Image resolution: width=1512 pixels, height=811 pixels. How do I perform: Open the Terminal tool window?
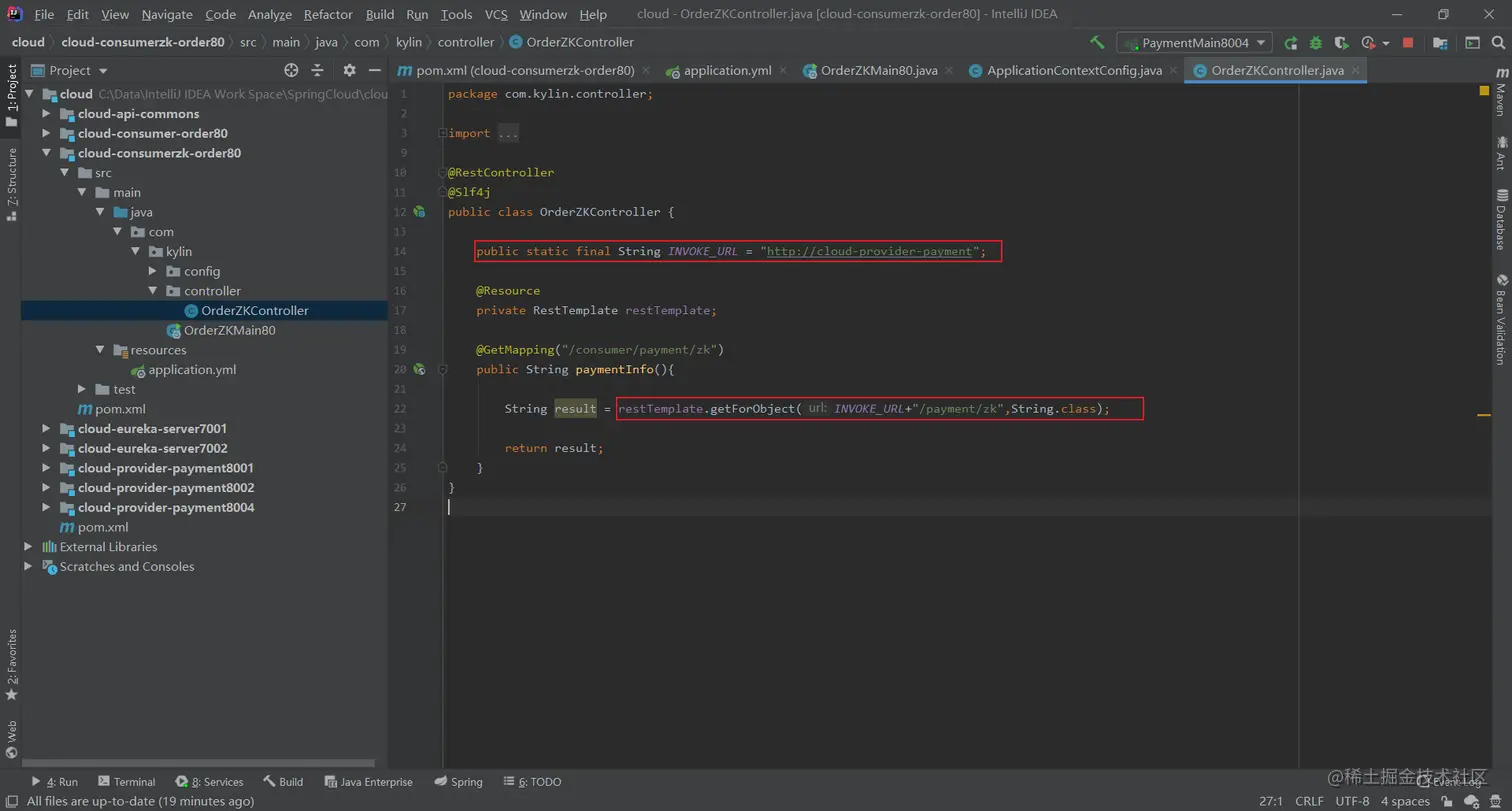pyautogui.click(x=126, y=782)
